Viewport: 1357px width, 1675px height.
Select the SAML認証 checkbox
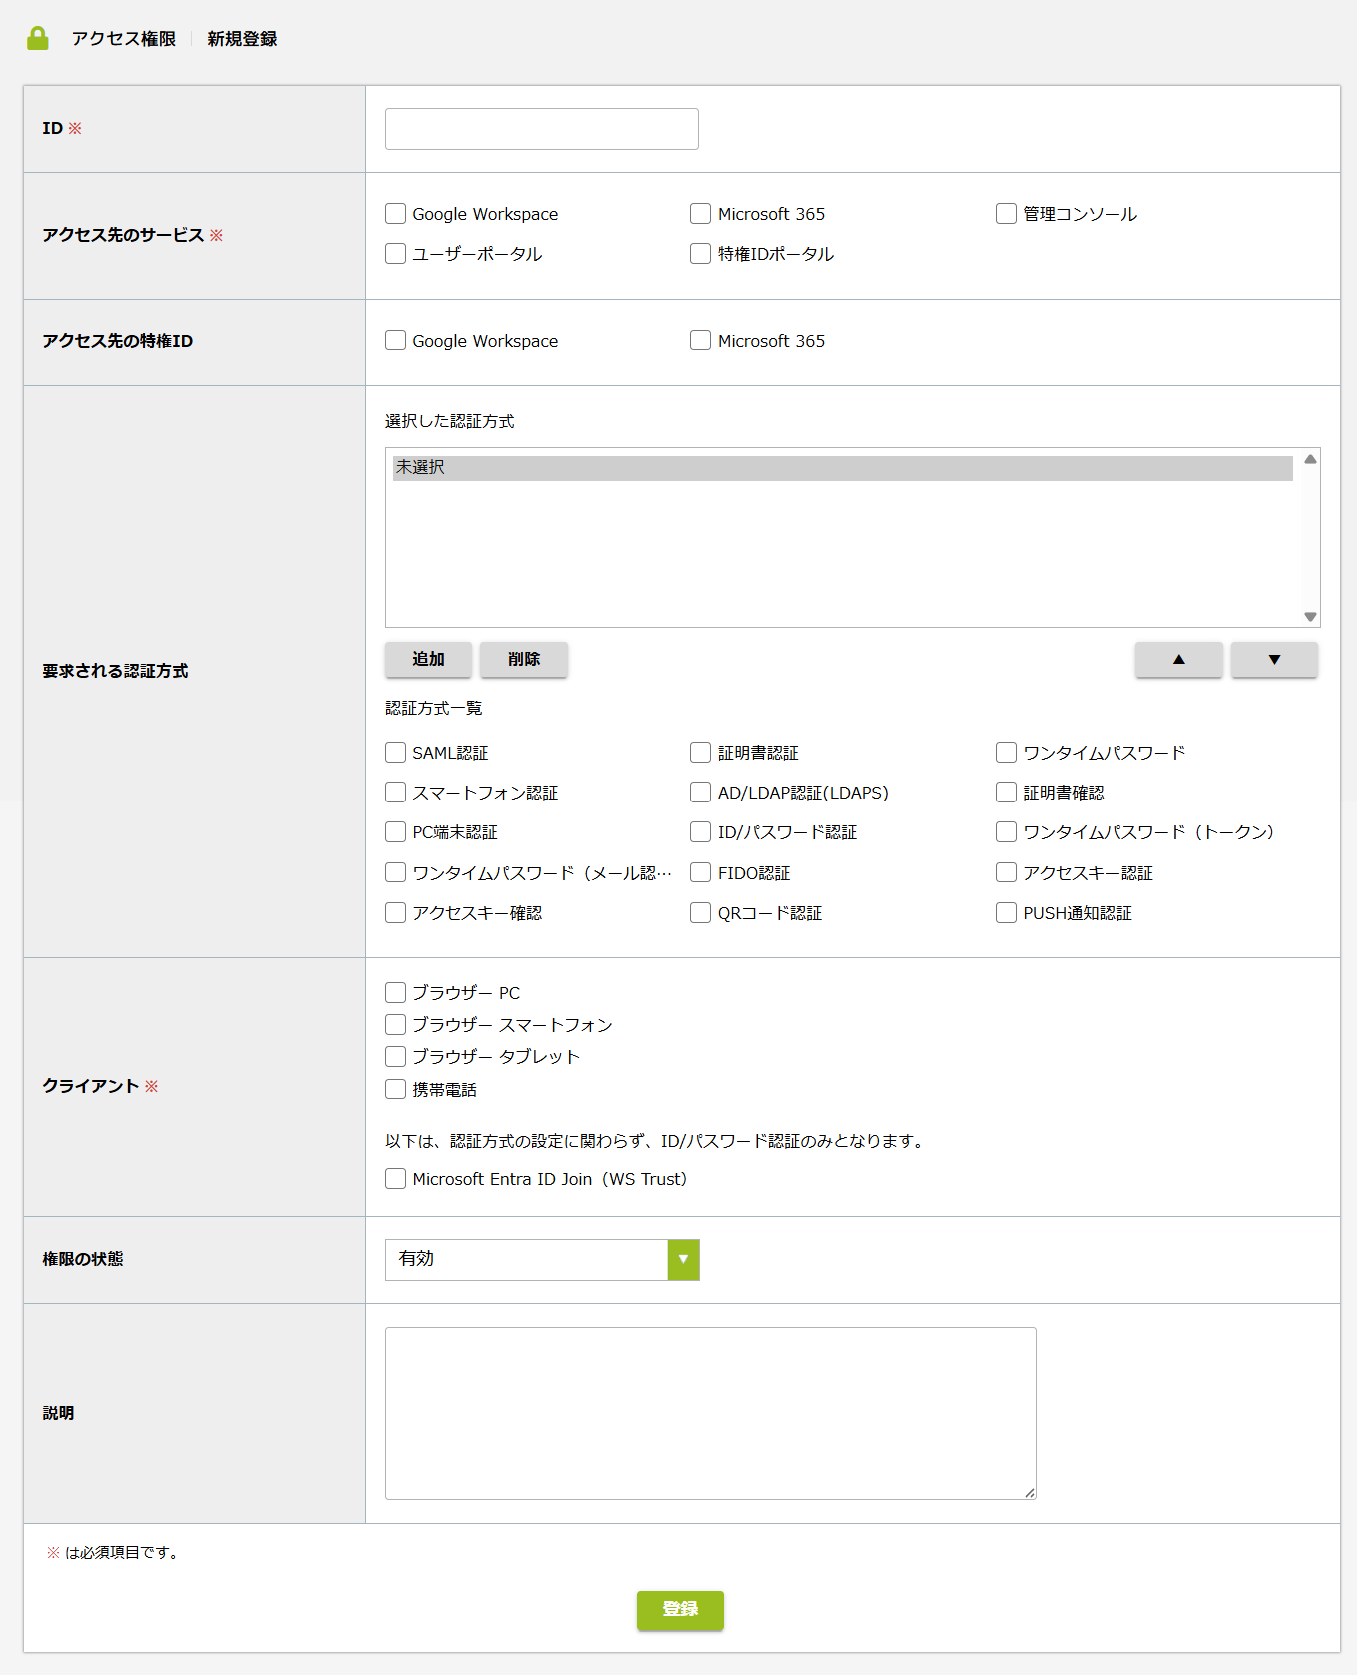pyautogui.click(x=396, y=753)
